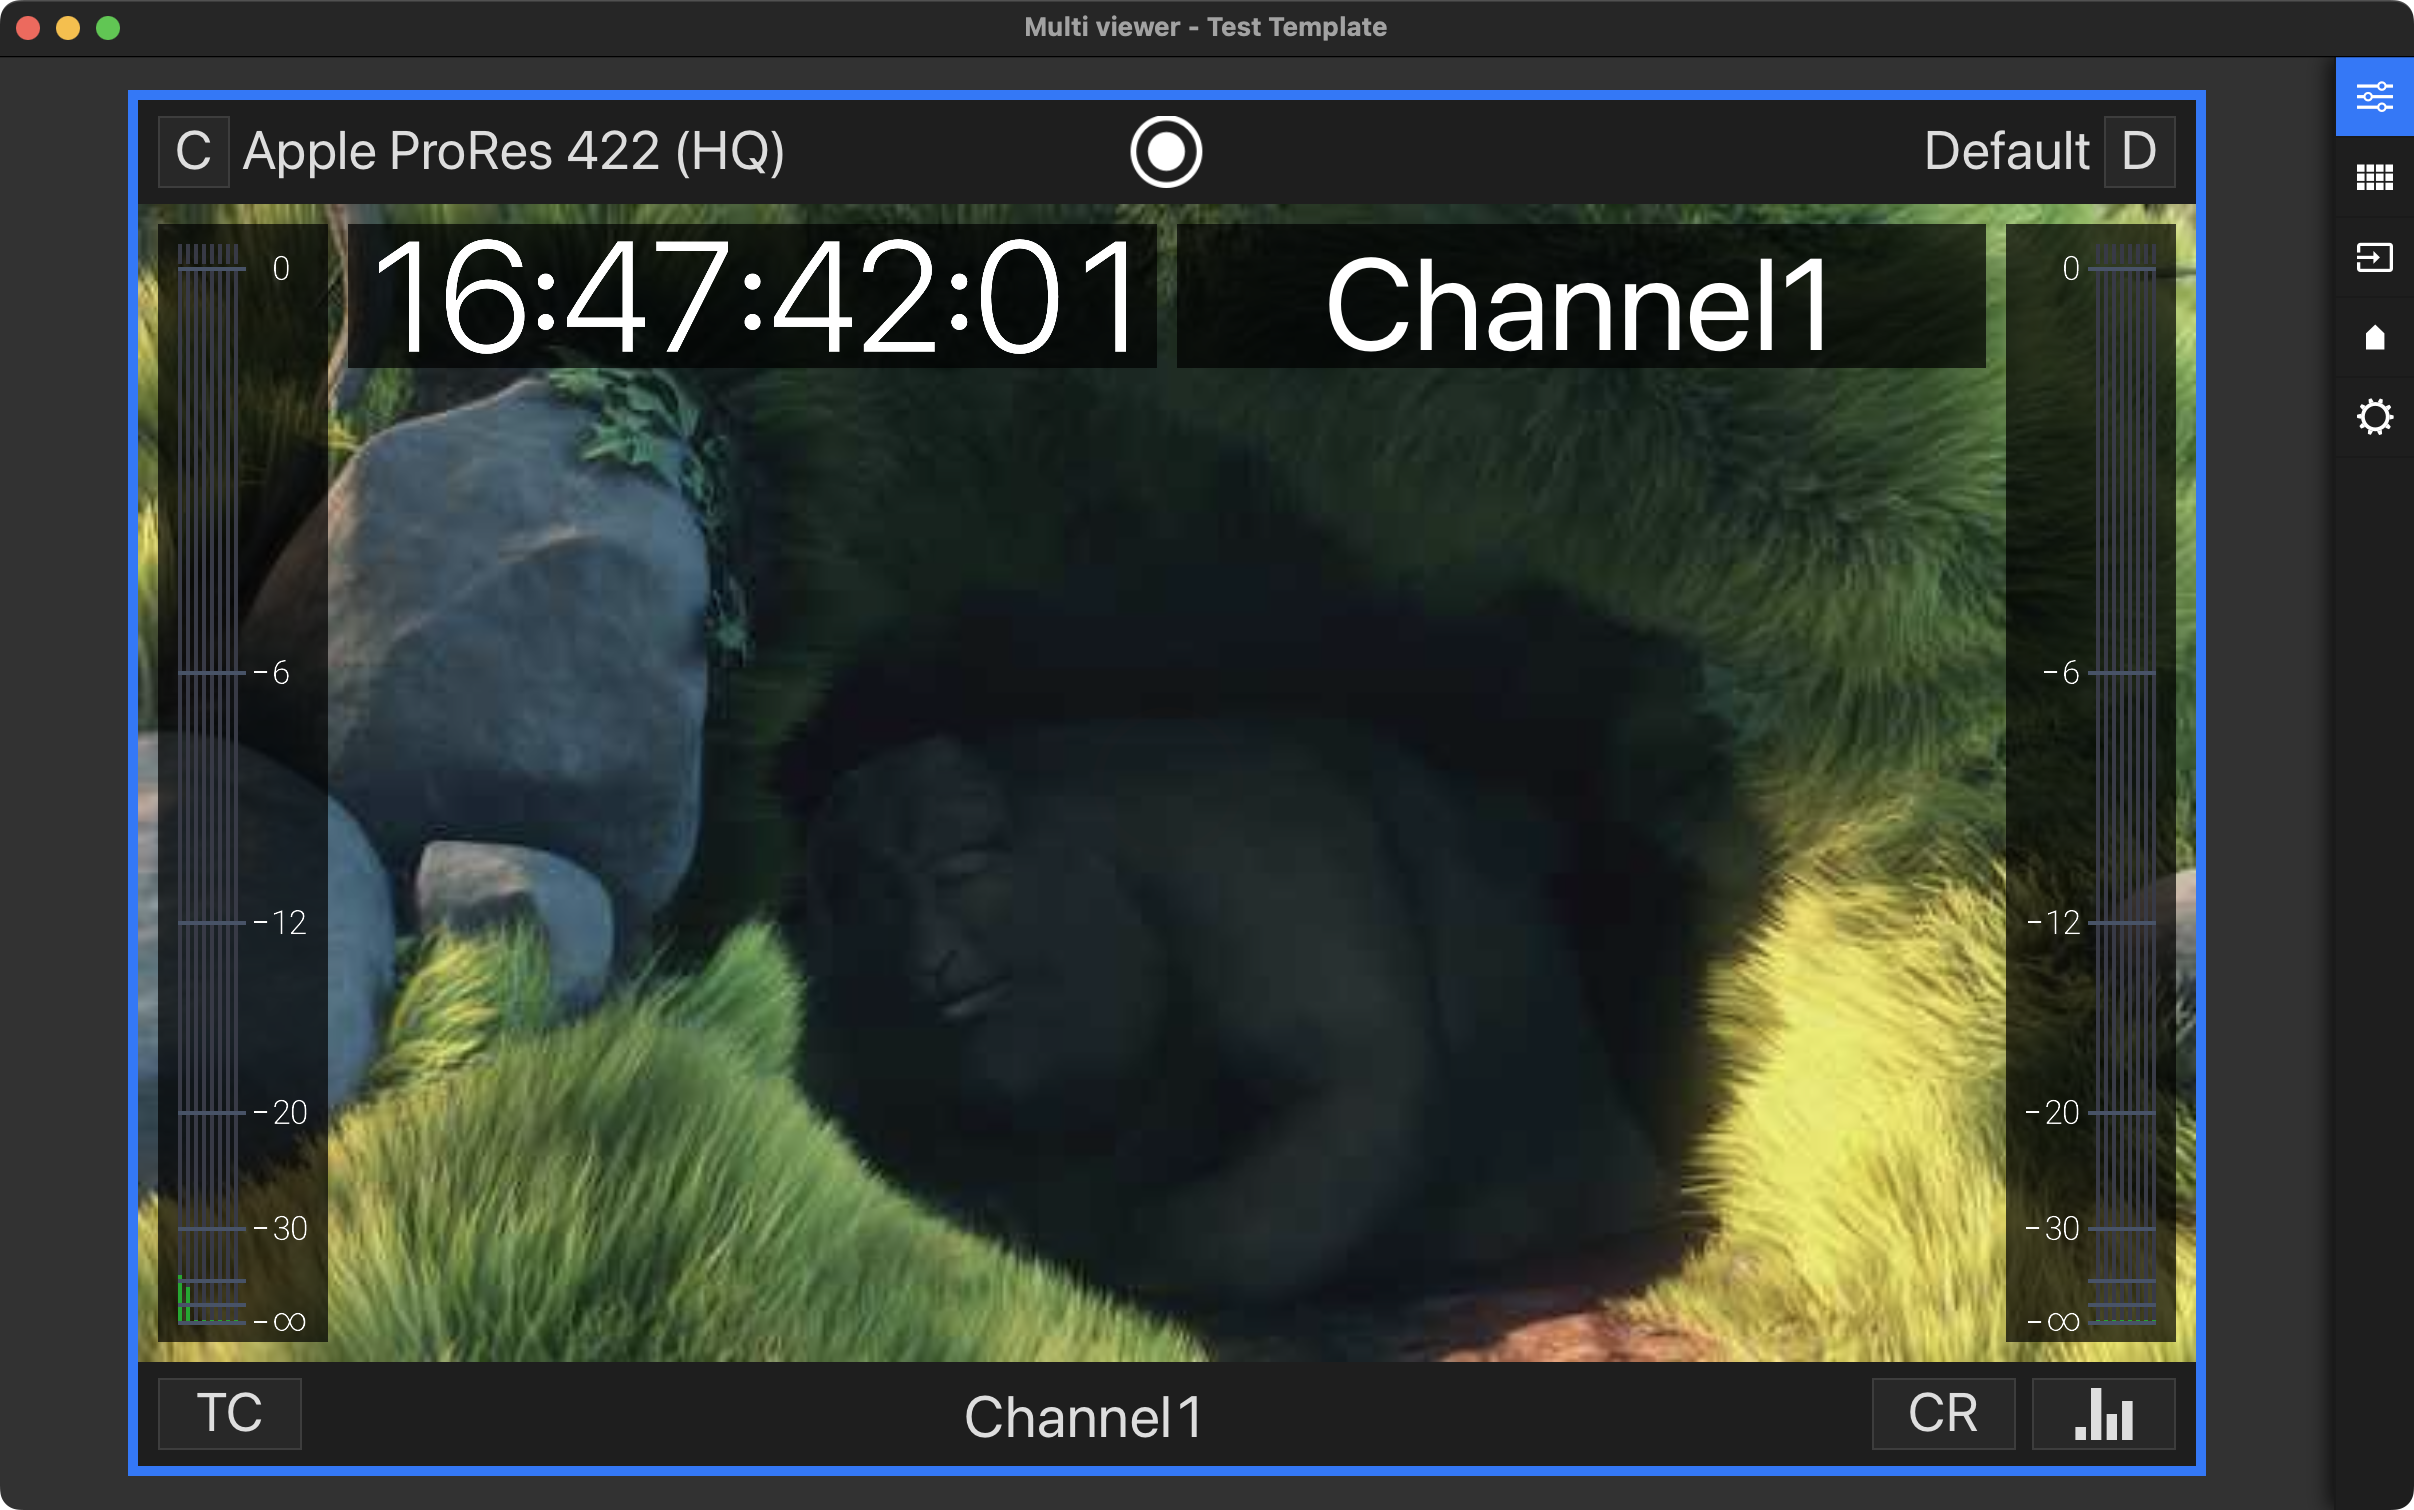Select the Channel1 video preview
This screenshot has height=1510, width=2414.
point(1167,782)
